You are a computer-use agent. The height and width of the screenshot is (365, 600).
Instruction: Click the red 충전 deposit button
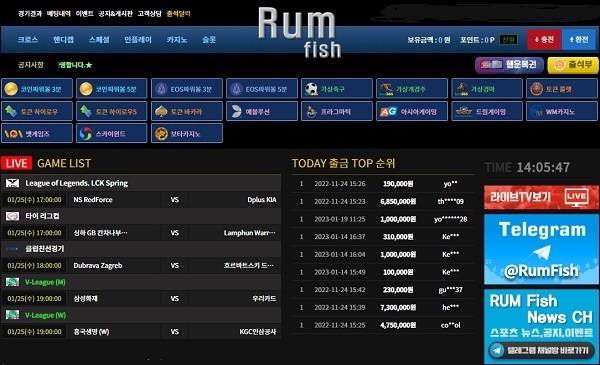coord(544,39)
